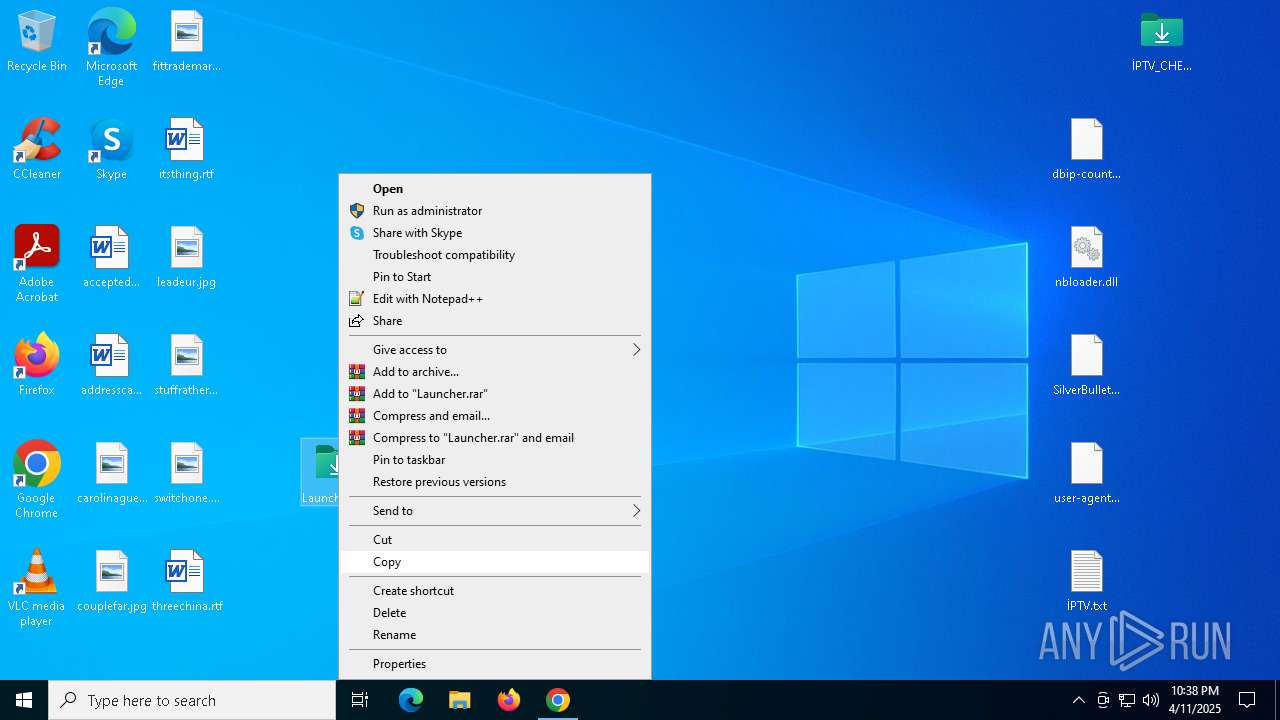Show hidden system tray icons
Image resolution: width=1280 pixels, height=720 pixels.
[x=1078, y=700]
